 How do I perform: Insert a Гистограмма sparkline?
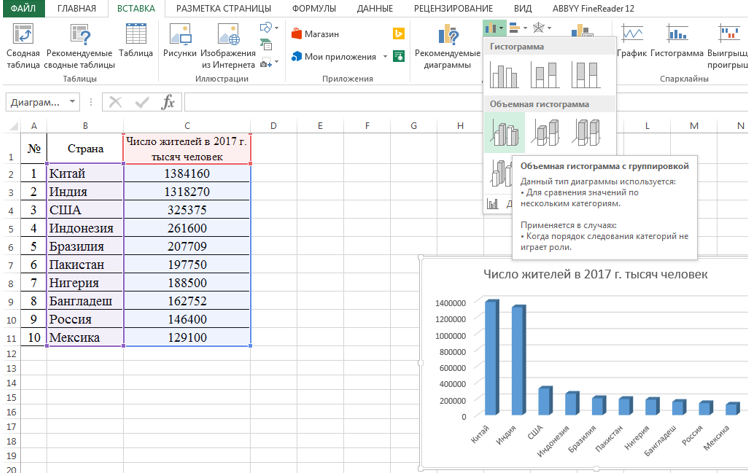point(676,38)
